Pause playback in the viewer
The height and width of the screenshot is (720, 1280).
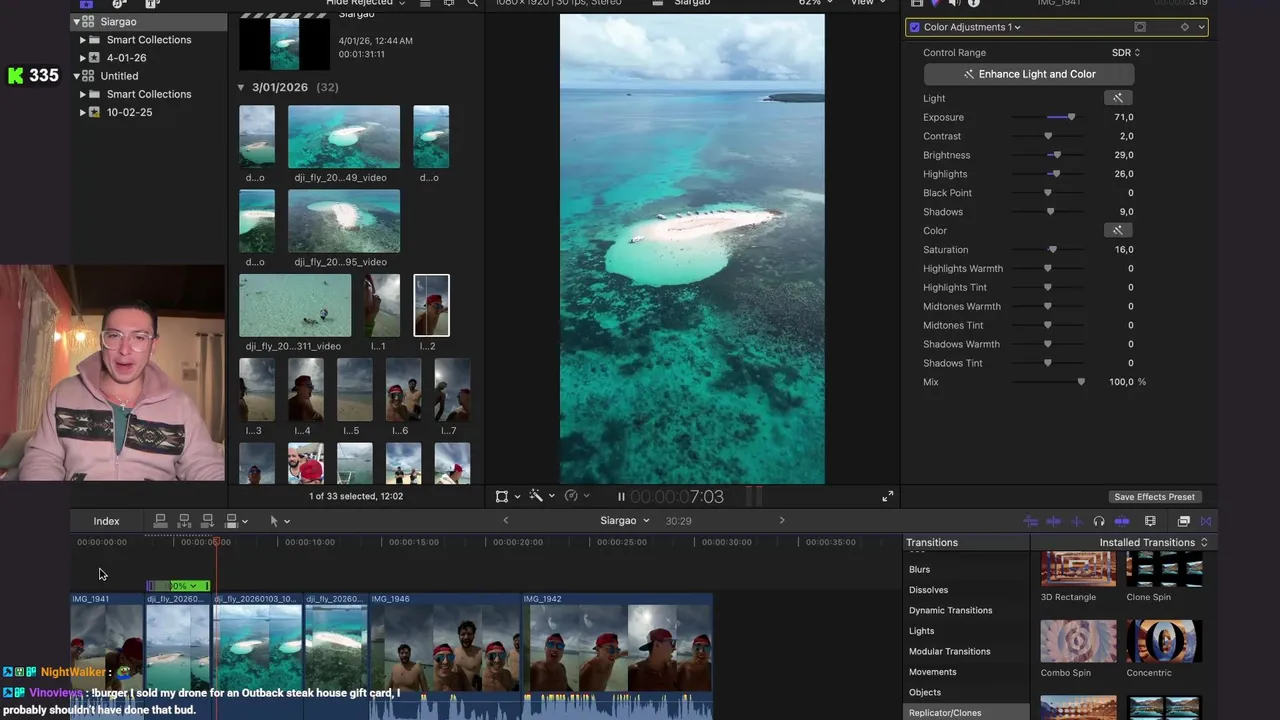coord(621,497)
